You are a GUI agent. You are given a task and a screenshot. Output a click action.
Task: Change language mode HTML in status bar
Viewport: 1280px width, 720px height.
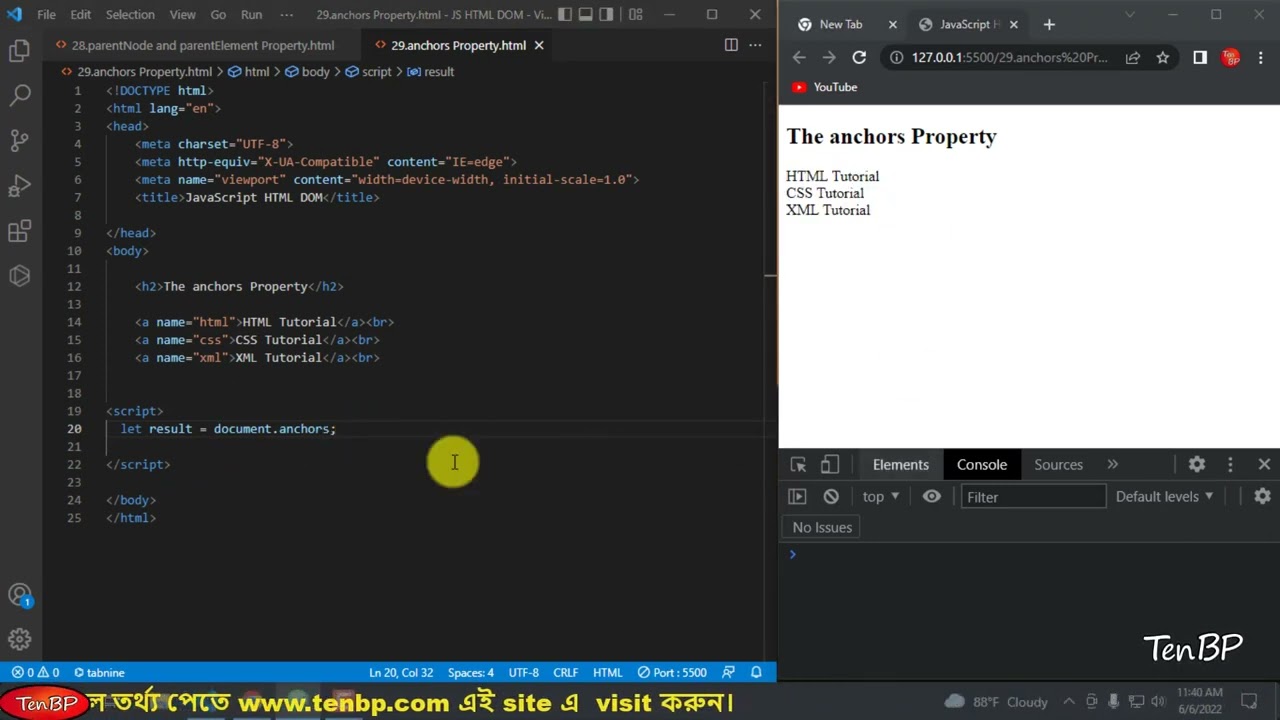tap(607, 673)
